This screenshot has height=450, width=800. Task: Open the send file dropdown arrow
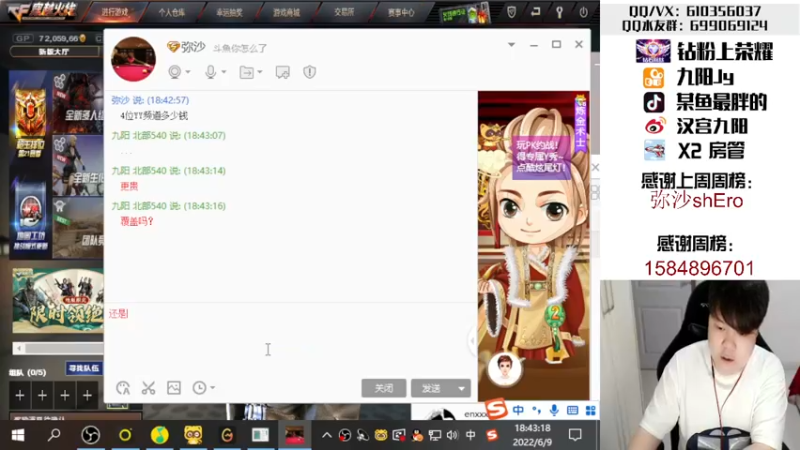point(260,72)
